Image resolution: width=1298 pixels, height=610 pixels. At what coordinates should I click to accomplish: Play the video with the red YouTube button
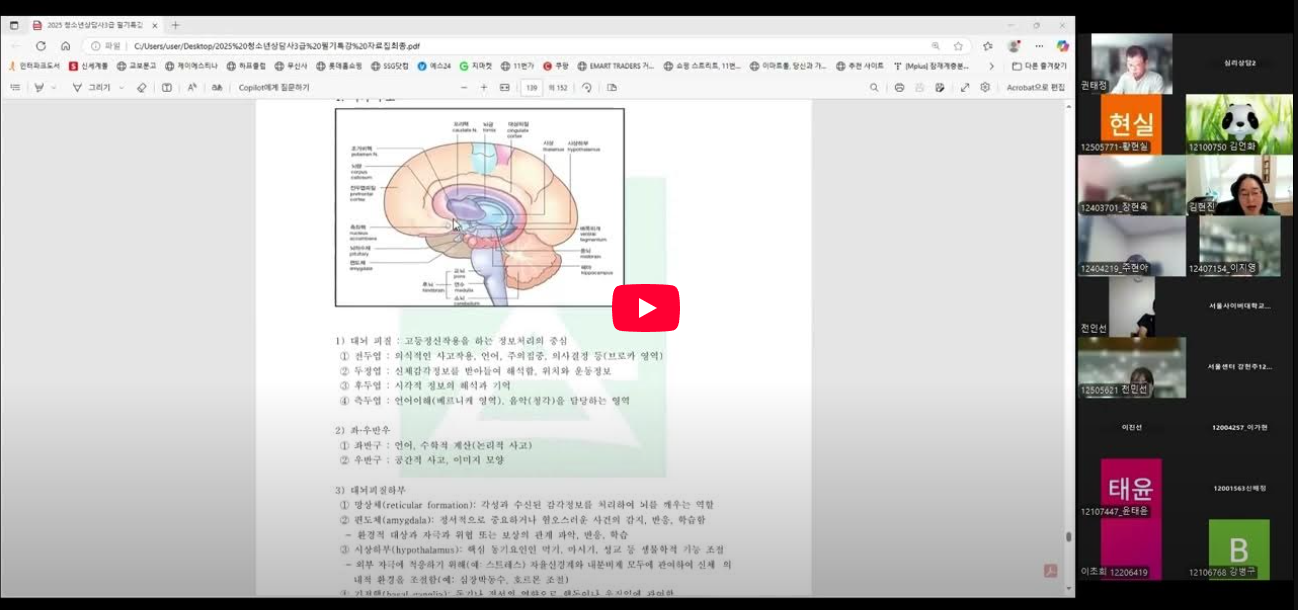[645, 308]
